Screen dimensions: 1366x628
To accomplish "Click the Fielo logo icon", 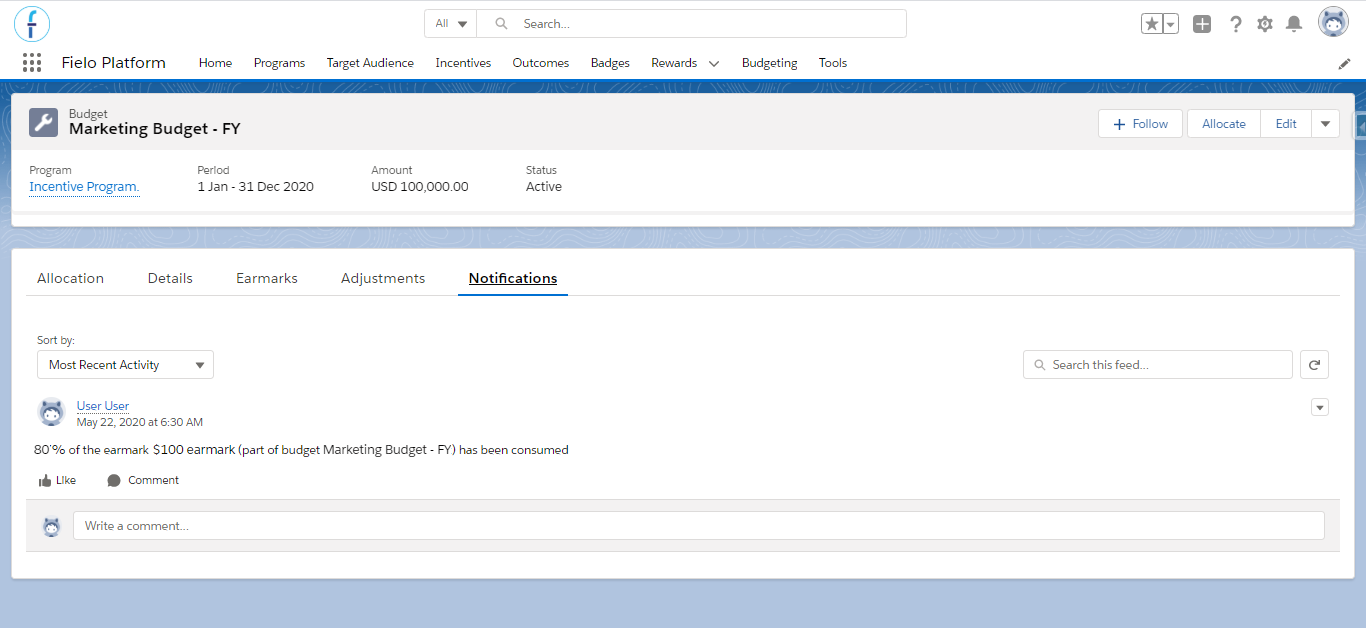I will [32, 23].
